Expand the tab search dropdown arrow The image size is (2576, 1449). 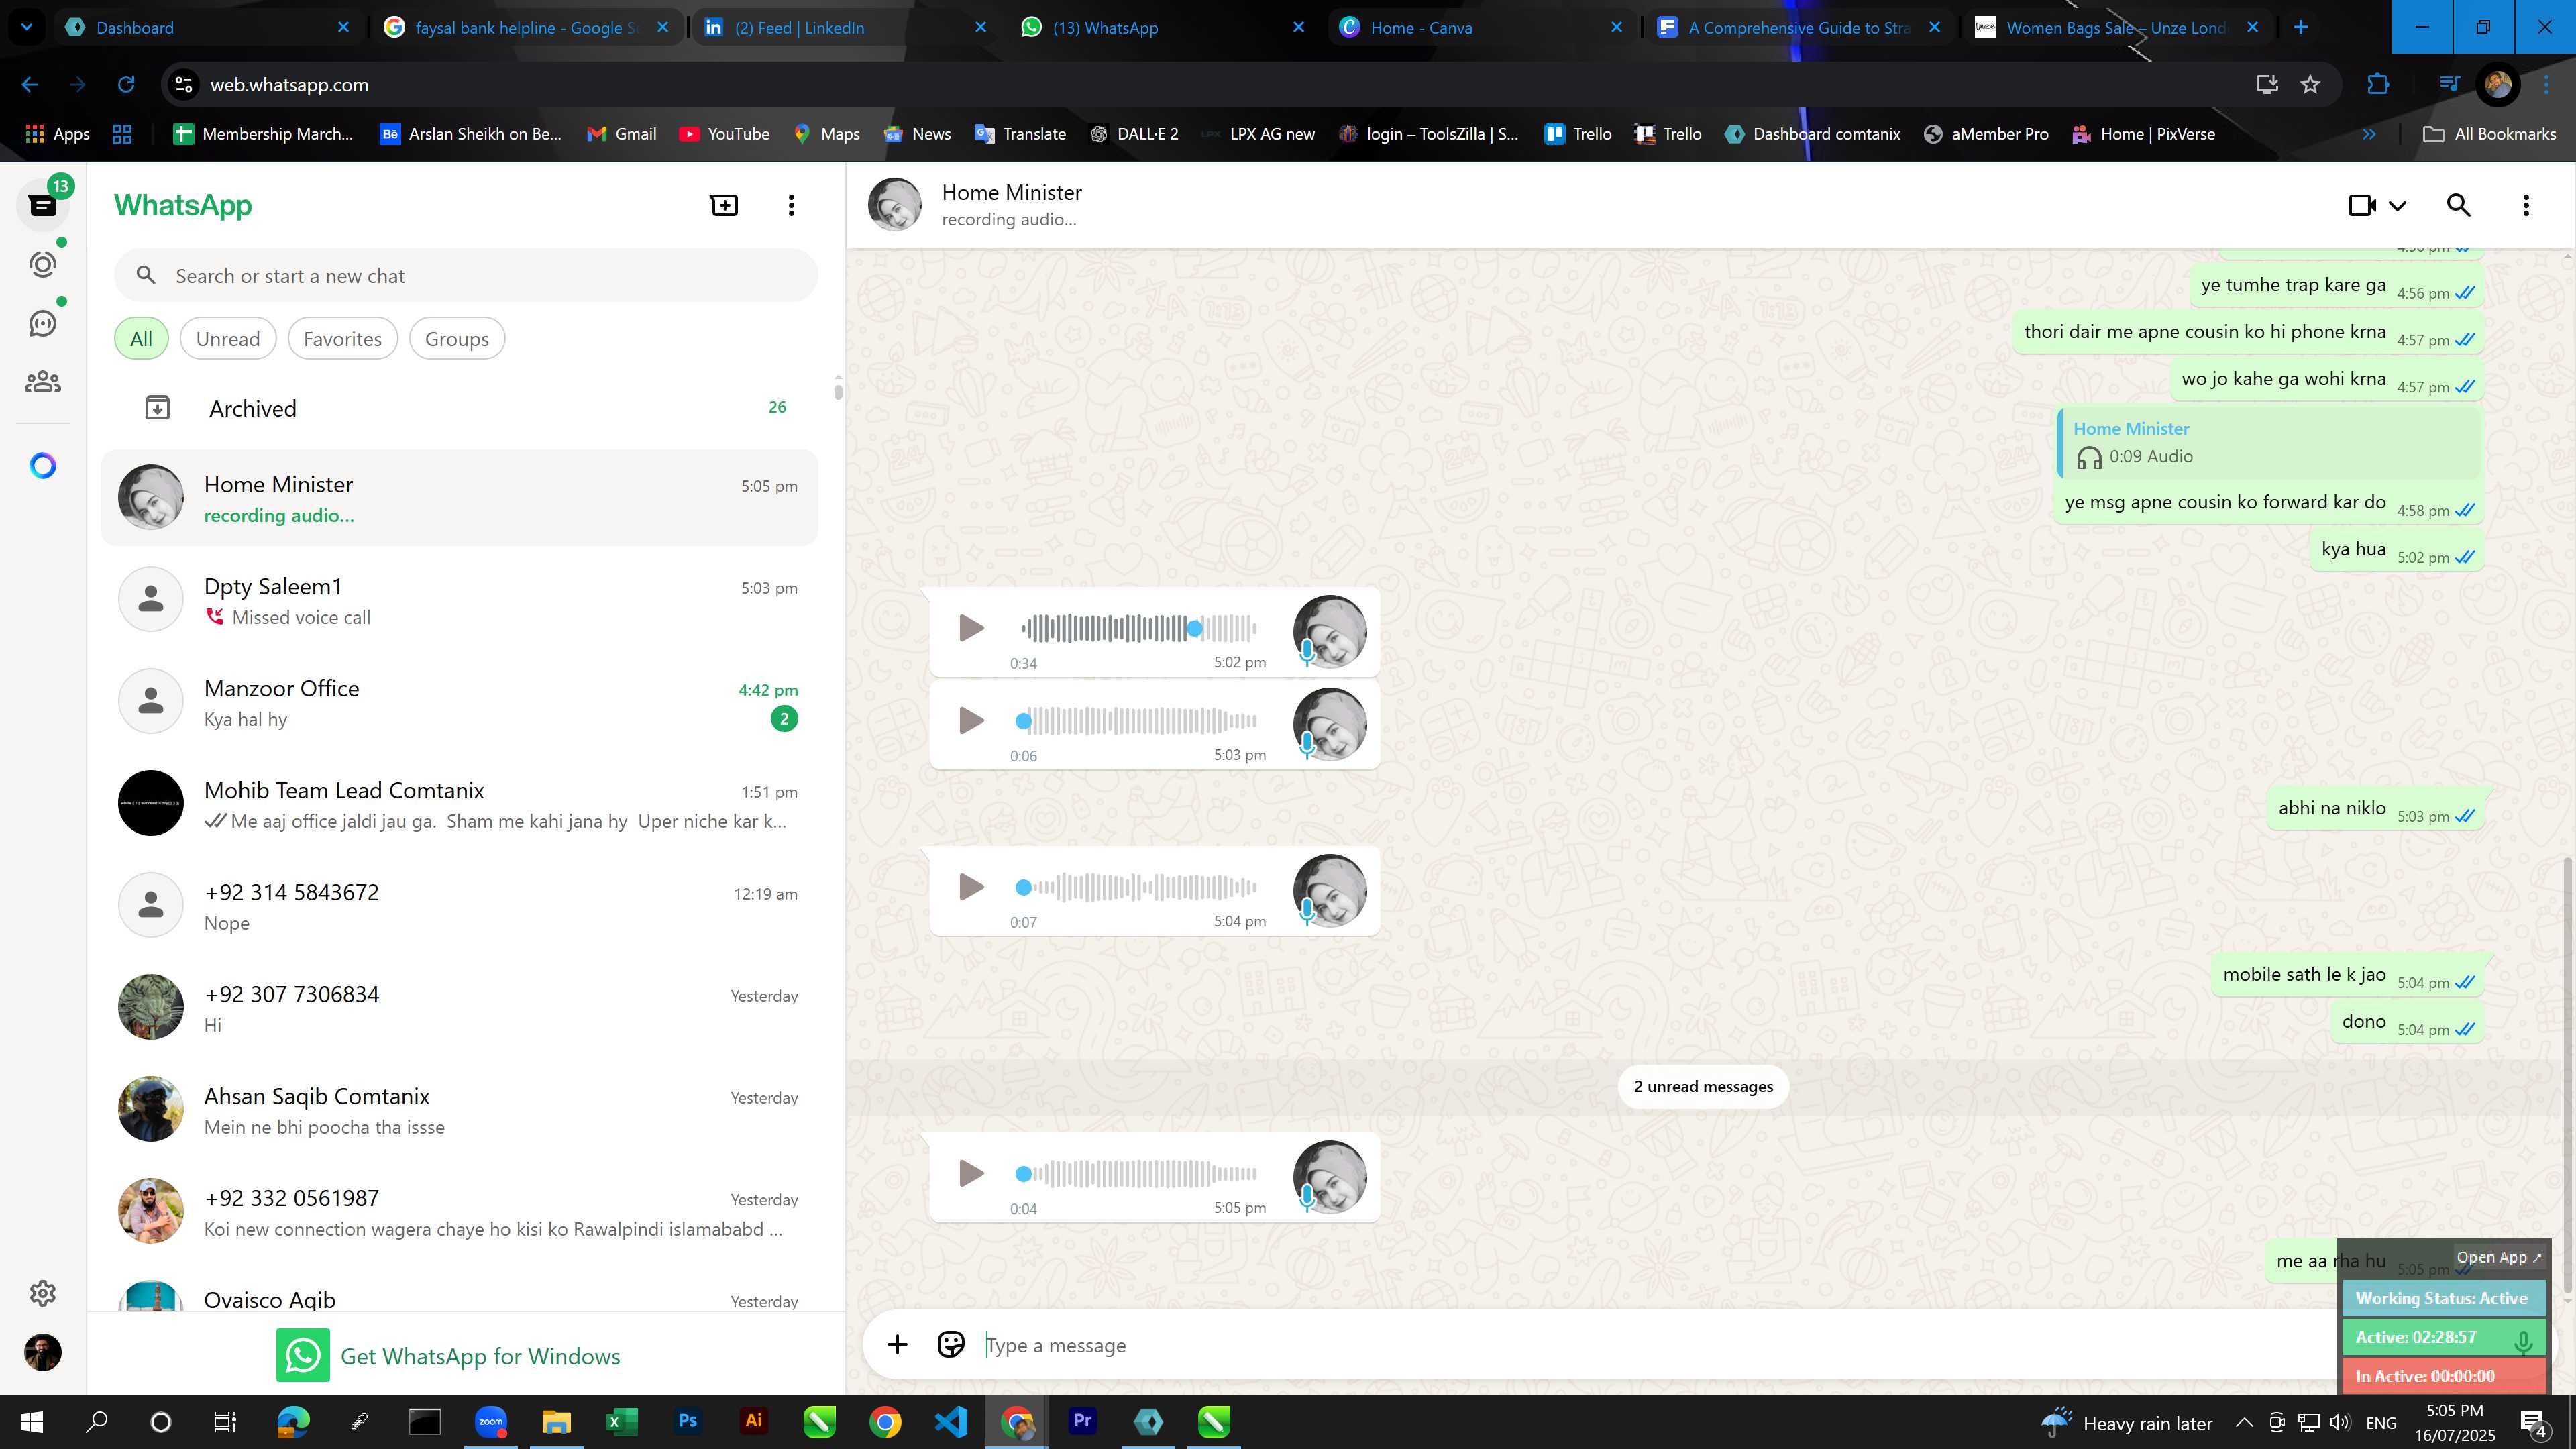[x=27, y=27]
